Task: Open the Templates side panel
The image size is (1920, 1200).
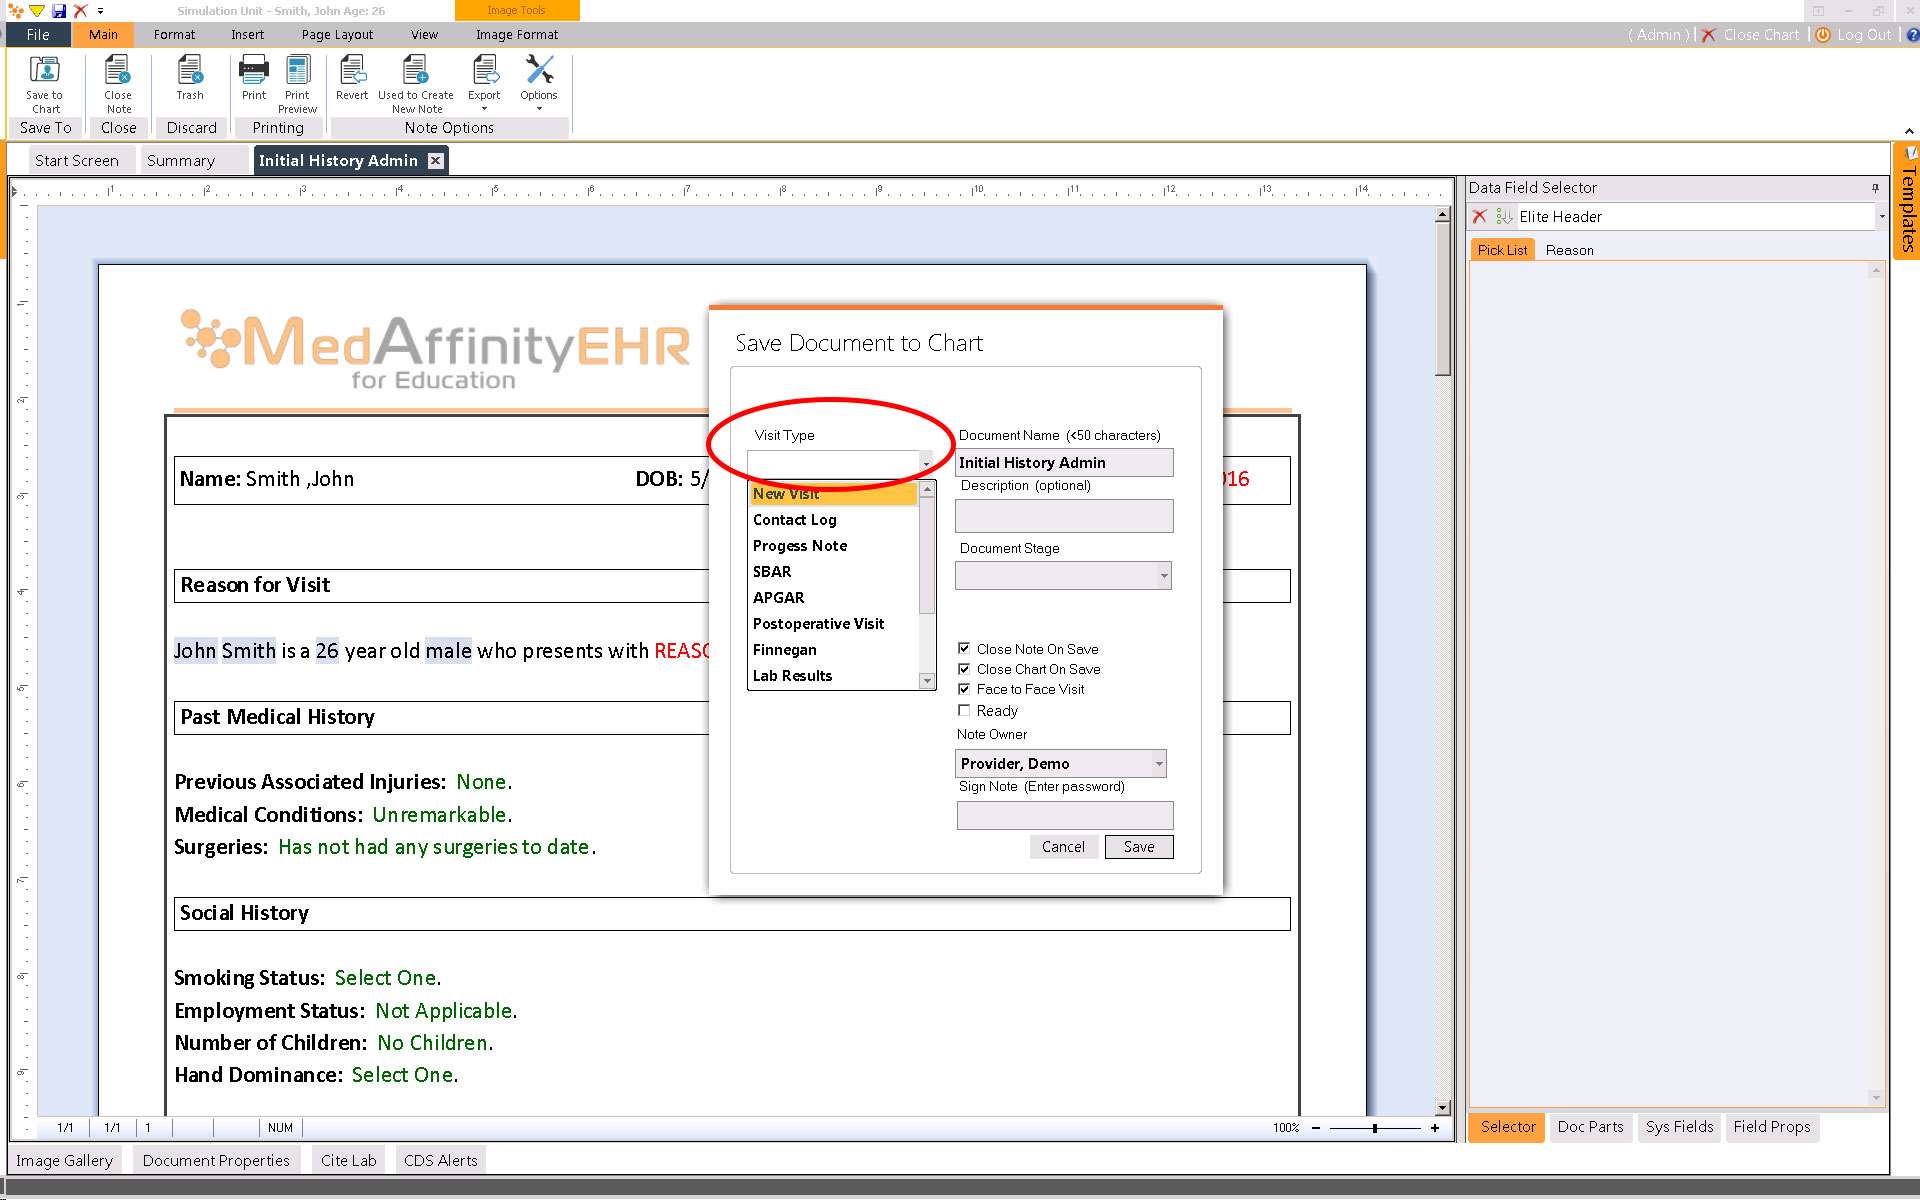Action: pyautogui.click(x=1907, y=201)
